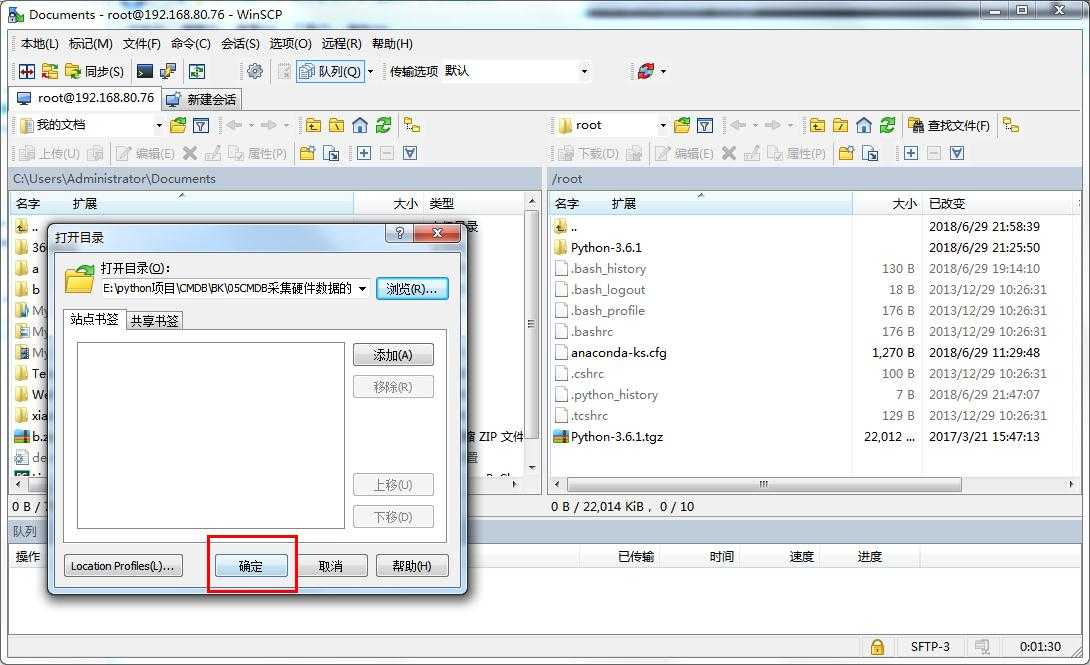Open the 选项(O) menu
The width and height of the screenshot is (1090, 665).
(x=291, y=44)
